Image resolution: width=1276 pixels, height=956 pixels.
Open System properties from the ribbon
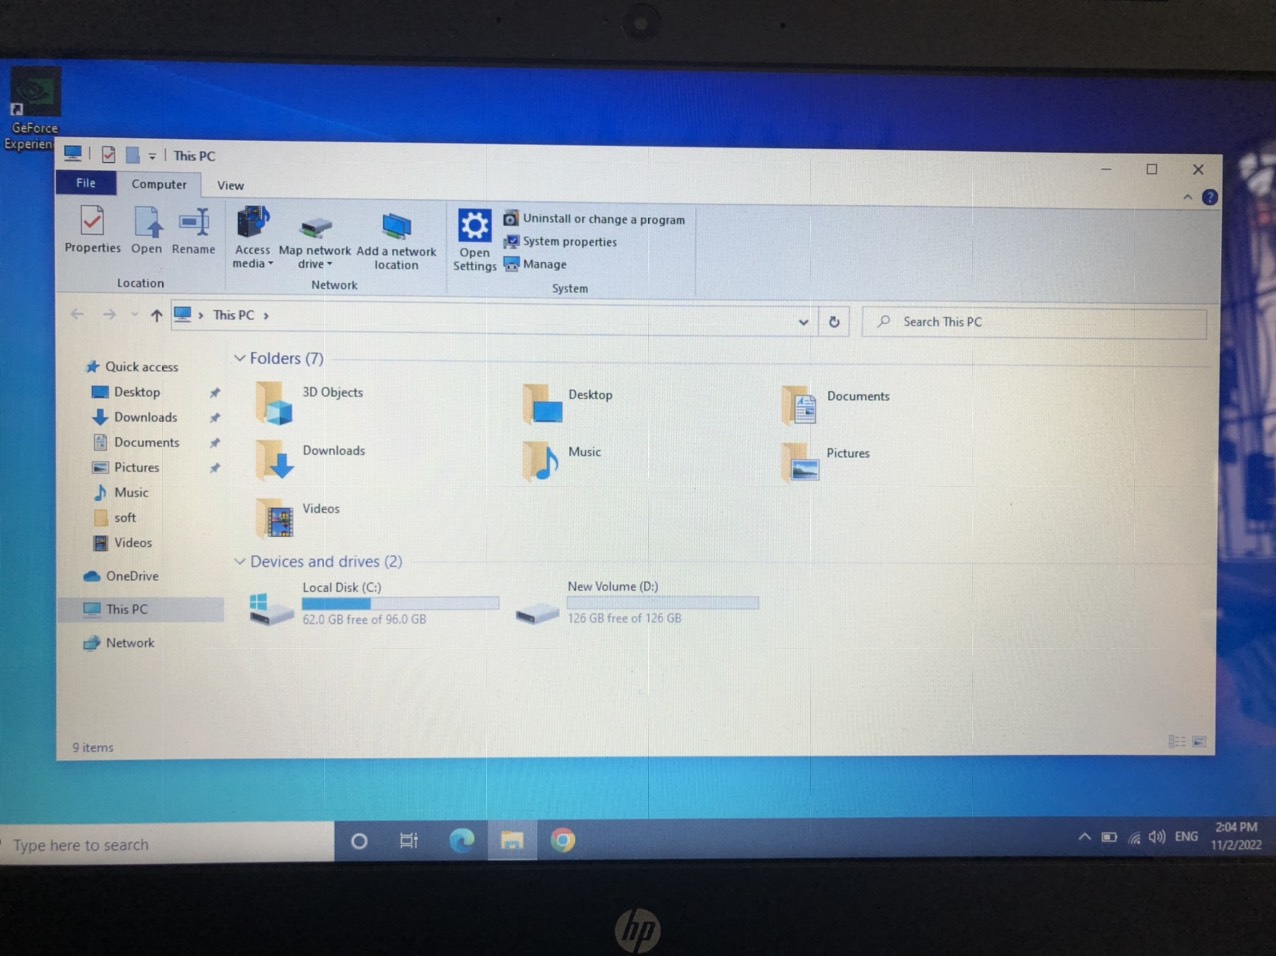[x=560, y=242]
